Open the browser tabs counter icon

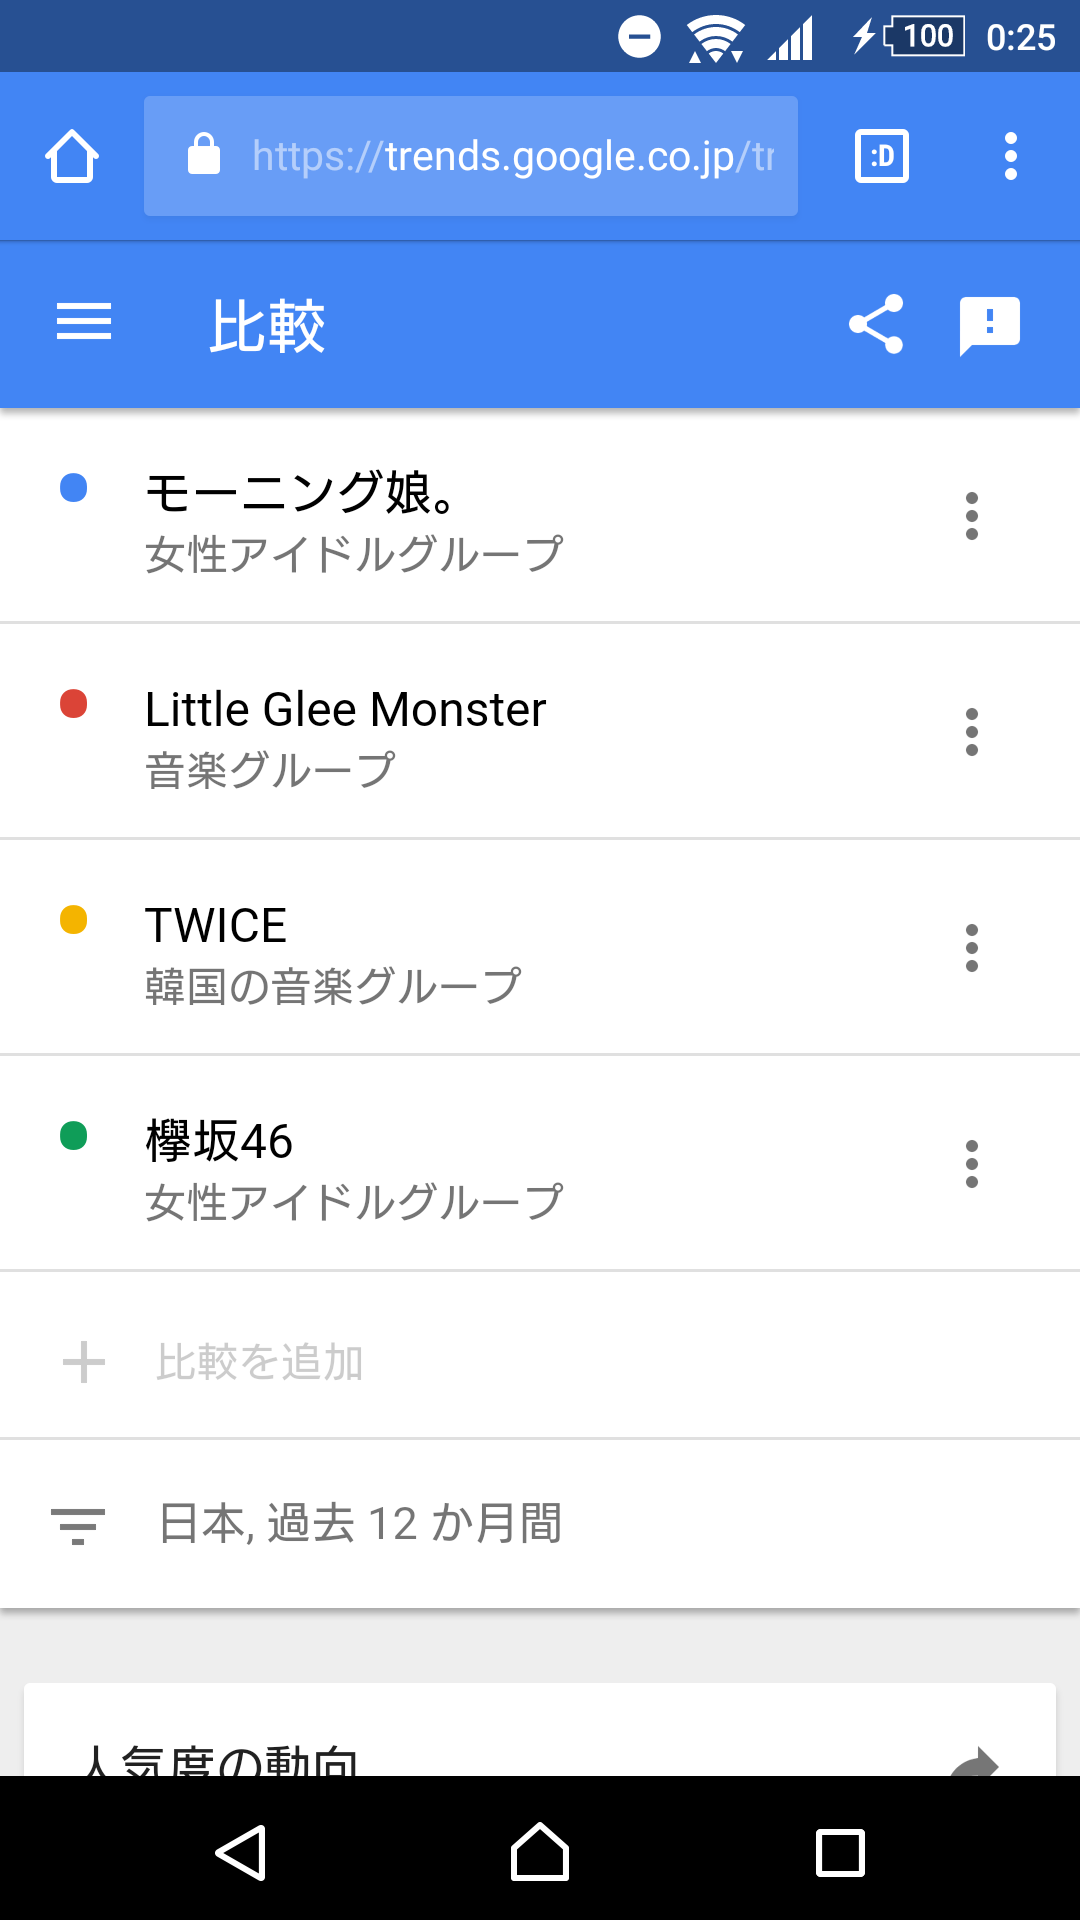coord(882,156)
